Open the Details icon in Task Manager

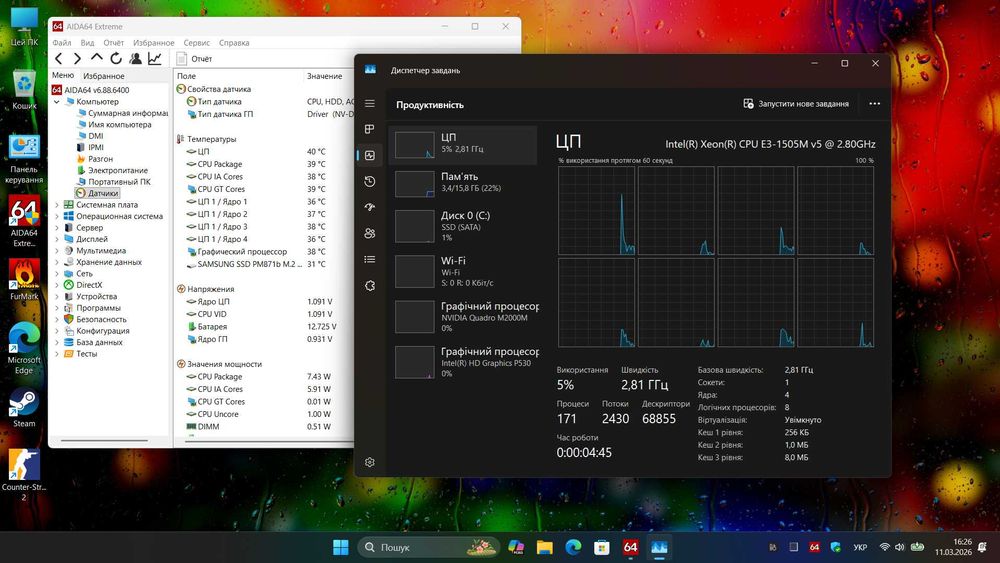[370, 260]
